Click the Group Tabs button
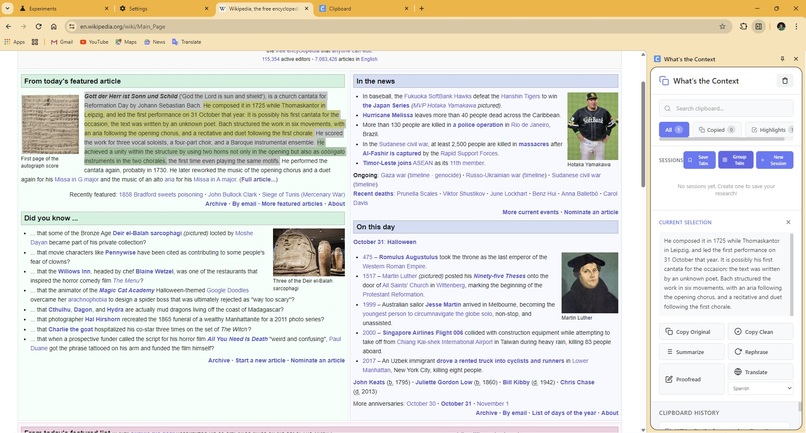This screenshot has height=433, width=806. tap(736, 160)
